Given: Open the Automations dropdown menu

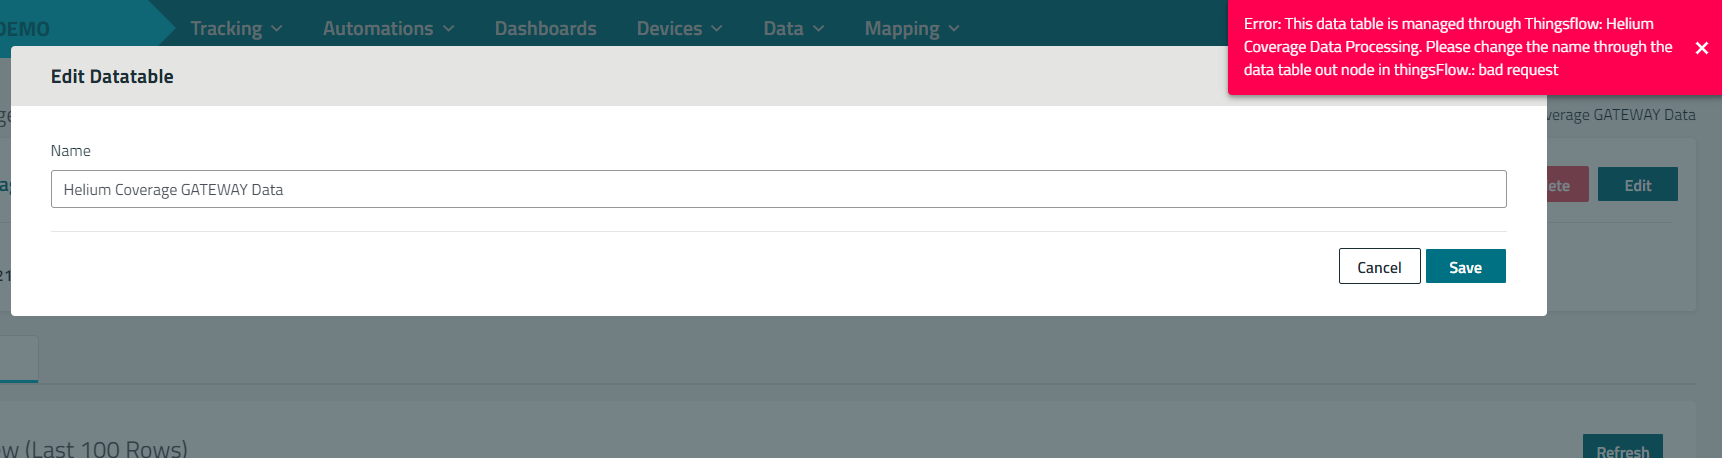Looking at the screenshot, I should pos(388,29).
